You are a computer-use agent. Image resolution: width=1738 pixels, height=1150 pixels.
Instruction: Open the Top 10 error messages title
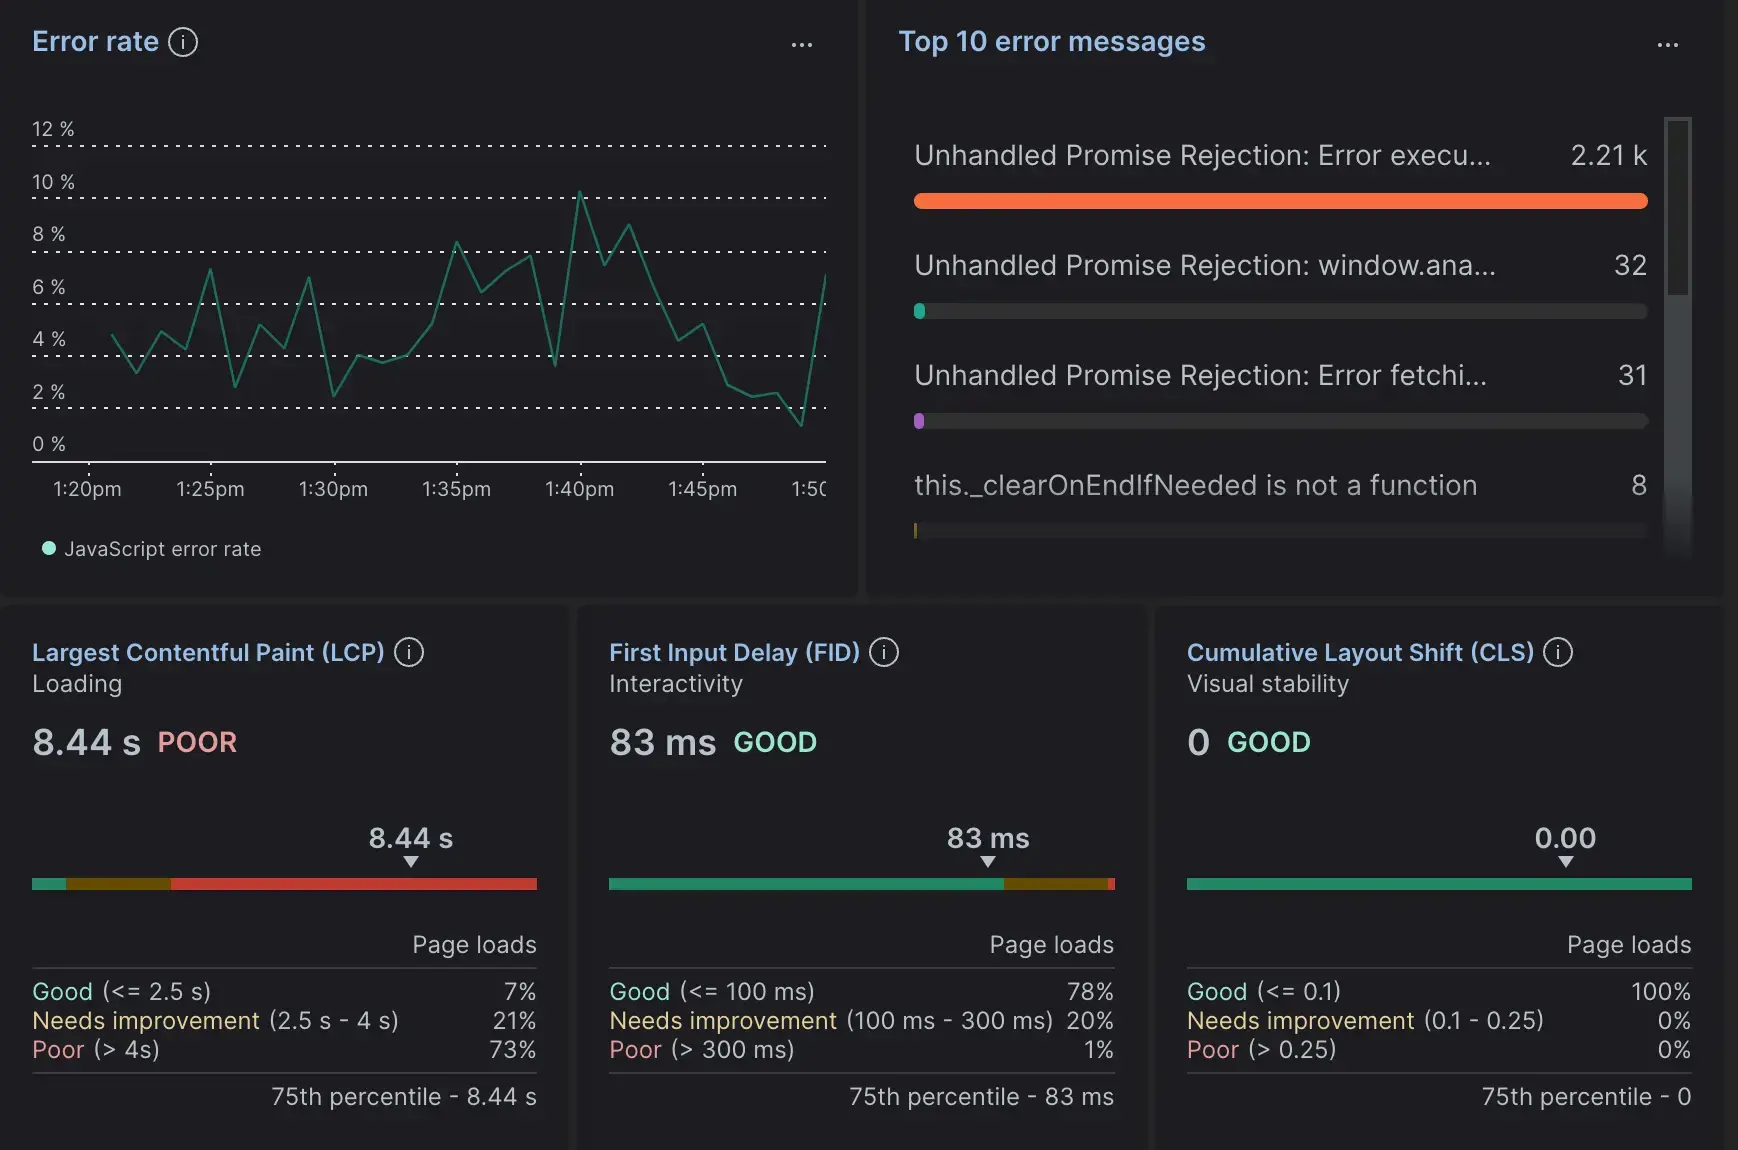click(x=1051, y=42)
